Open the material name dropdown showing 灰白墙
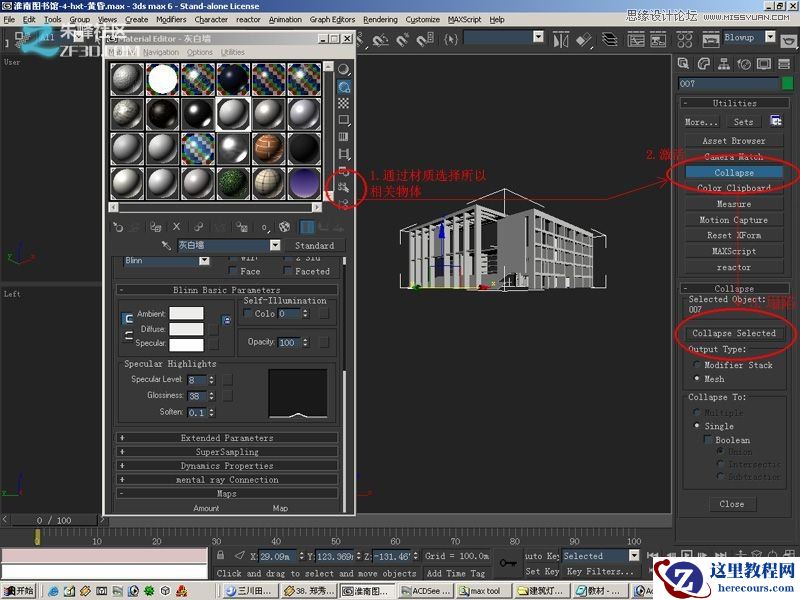Viewport: 800px width, 600px height. click(x=275, y=246)
